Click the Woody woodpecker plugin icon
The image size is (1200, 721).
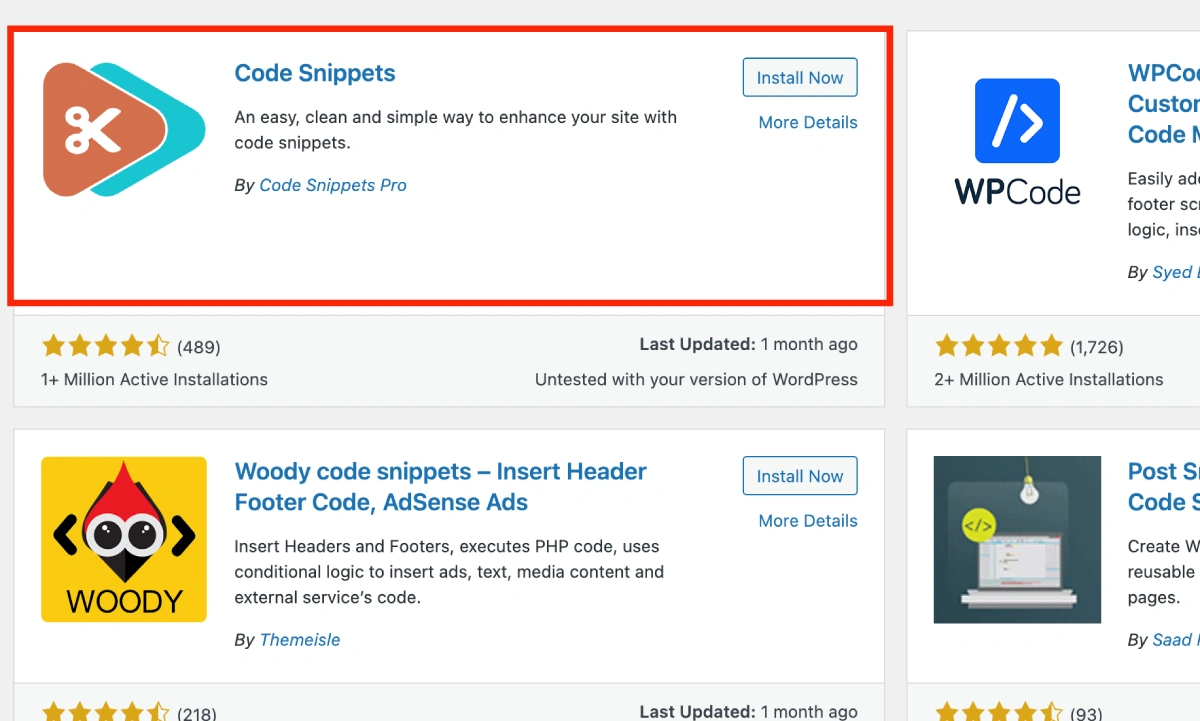tap(124, 539)
